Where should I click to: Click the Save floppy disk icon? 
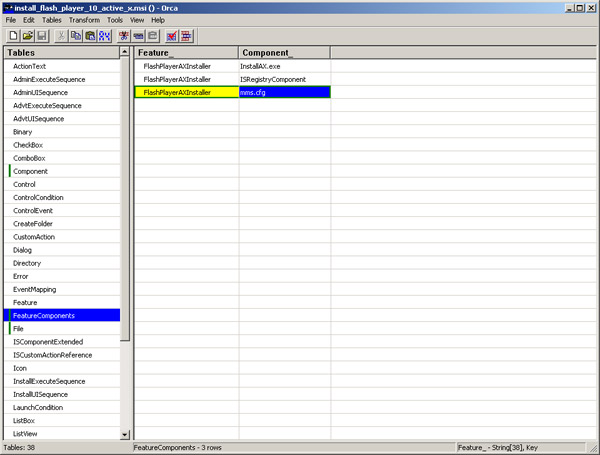[x=42, y=36]
